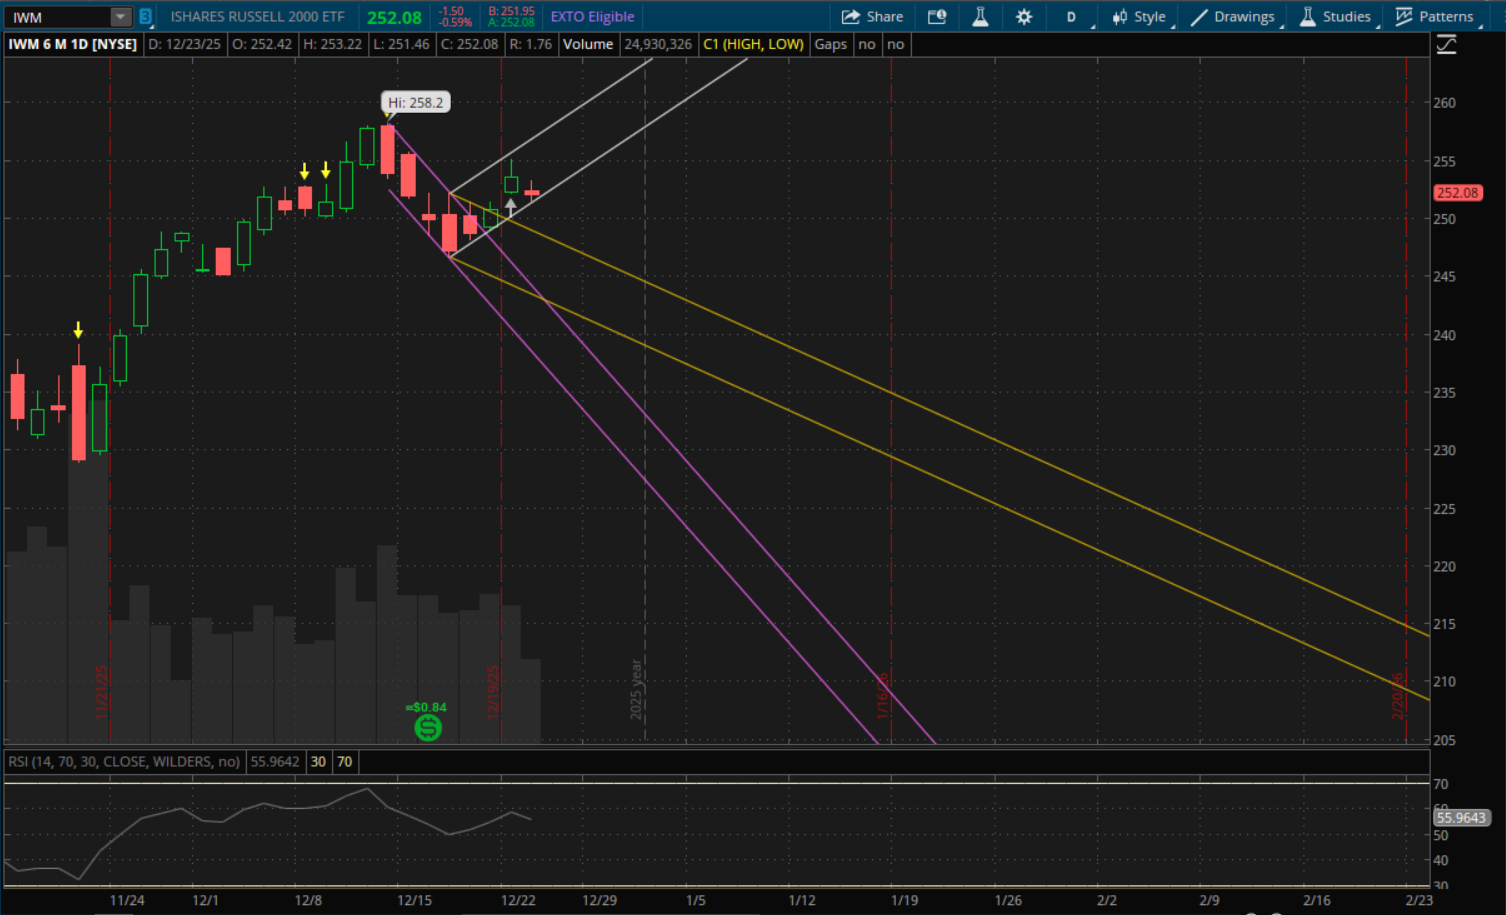The height and width of the screenshot is (915, 1506).
Task: Open the Studies menu
Action: pyautogui.click(x=1335, y=17)
